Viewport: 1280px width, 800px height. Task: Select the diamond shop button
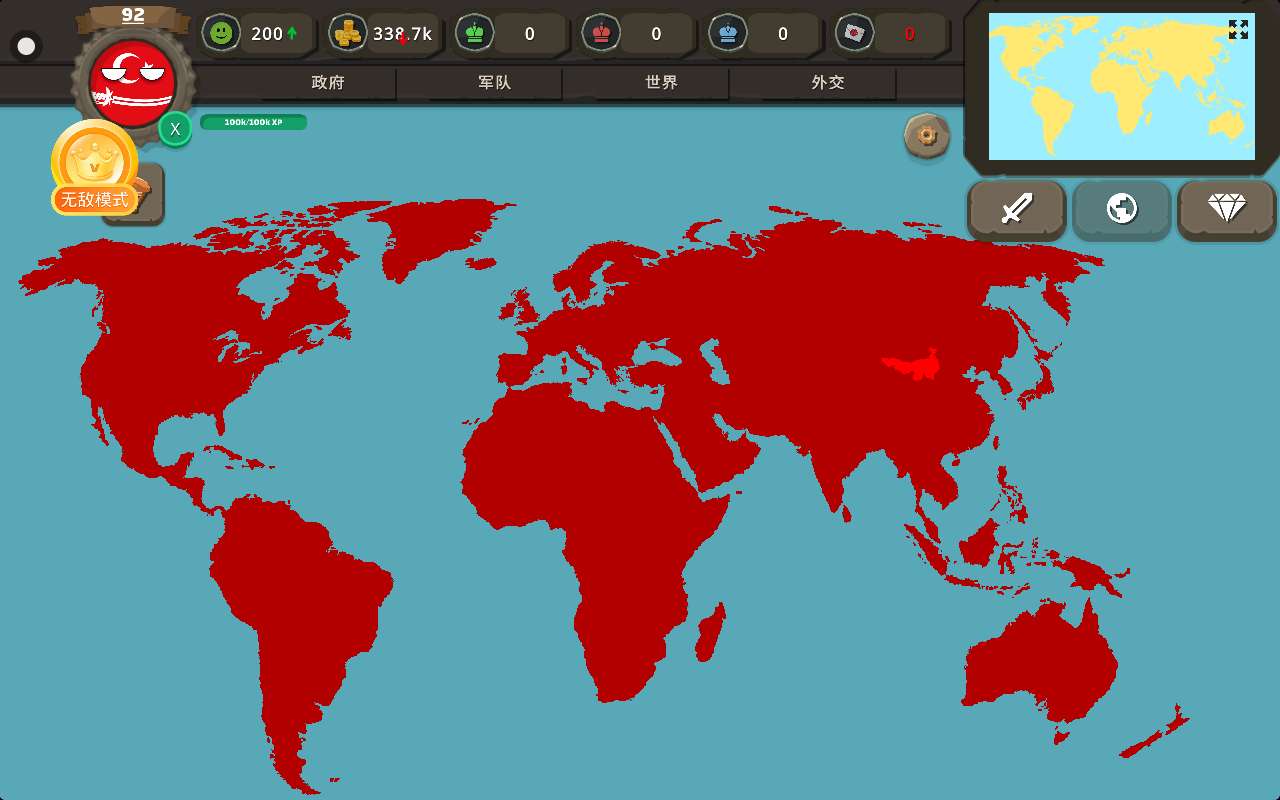tap(1226, 209)
